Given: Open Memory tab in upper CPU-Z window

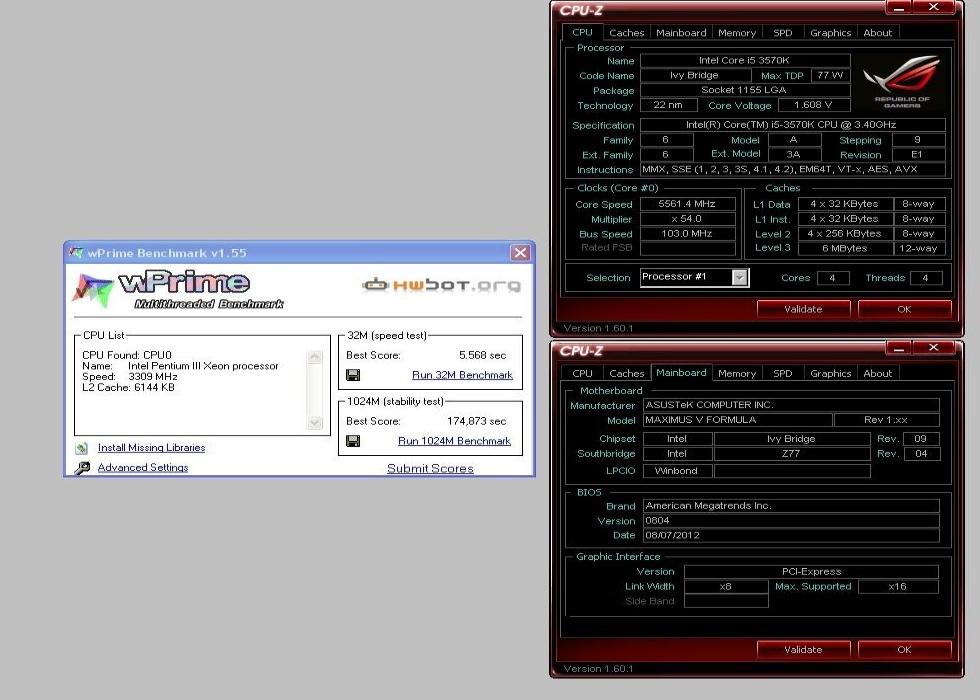Looking at the screenshot, I should pyautogui.click(x=737, y=32).
